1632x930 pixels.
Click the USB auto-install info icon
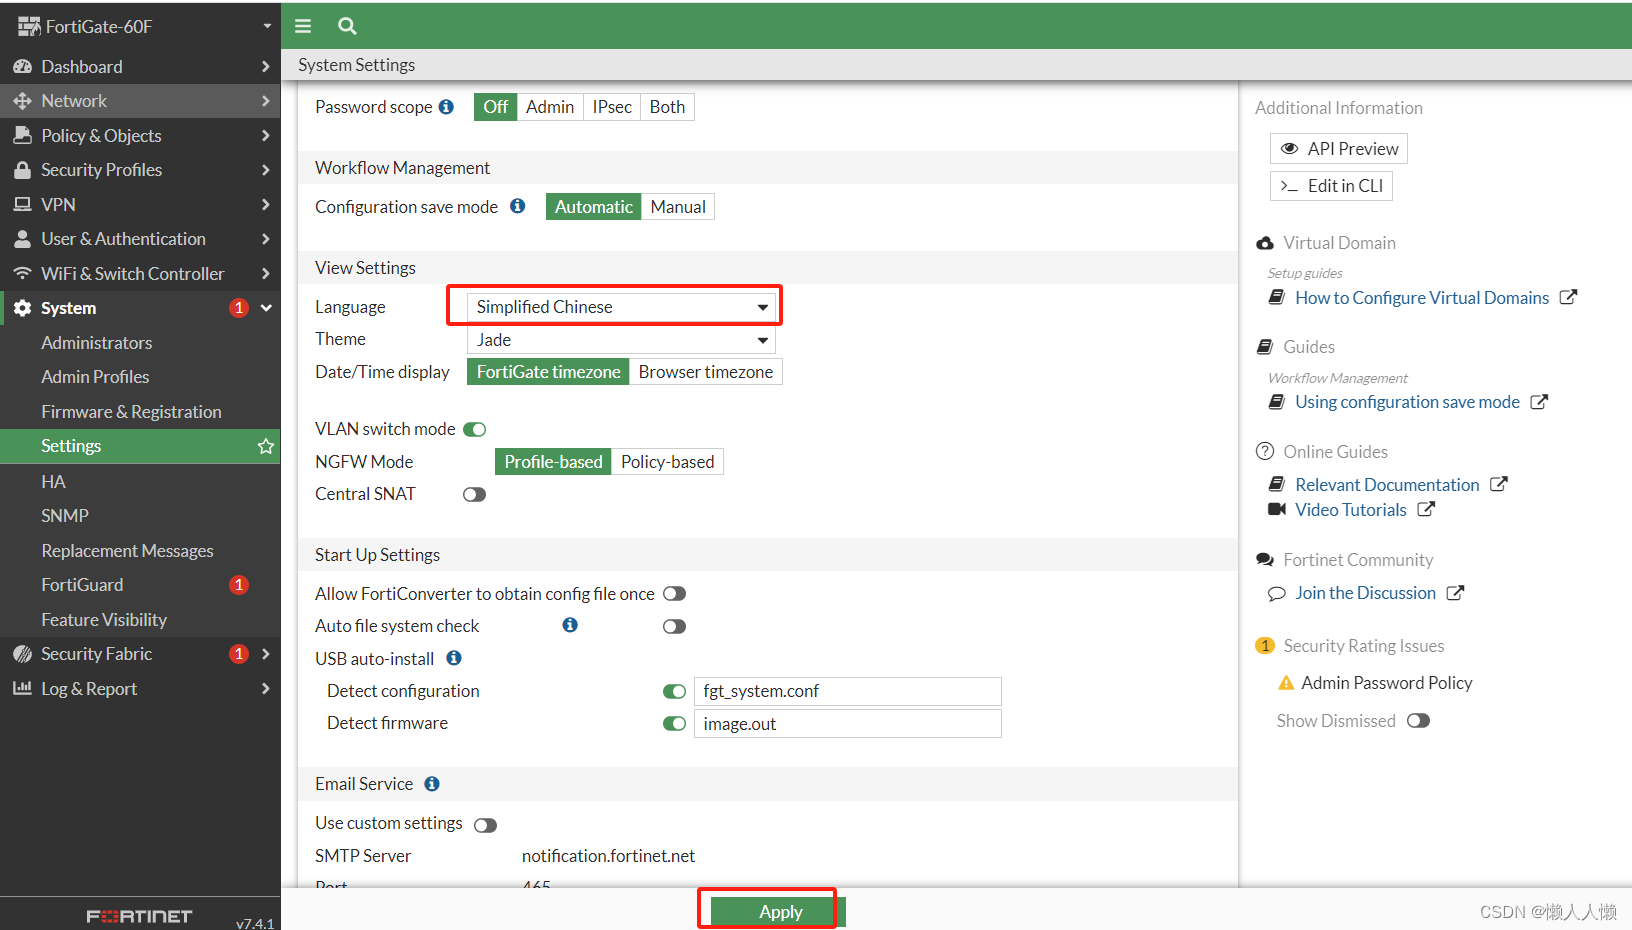pos(454,658)
